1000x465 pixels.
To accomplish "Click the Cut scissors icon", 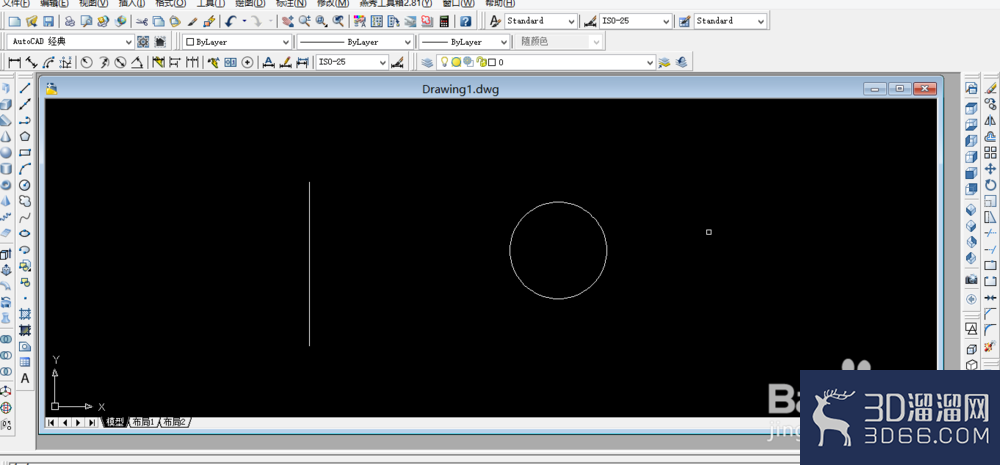I will [141, 21].
